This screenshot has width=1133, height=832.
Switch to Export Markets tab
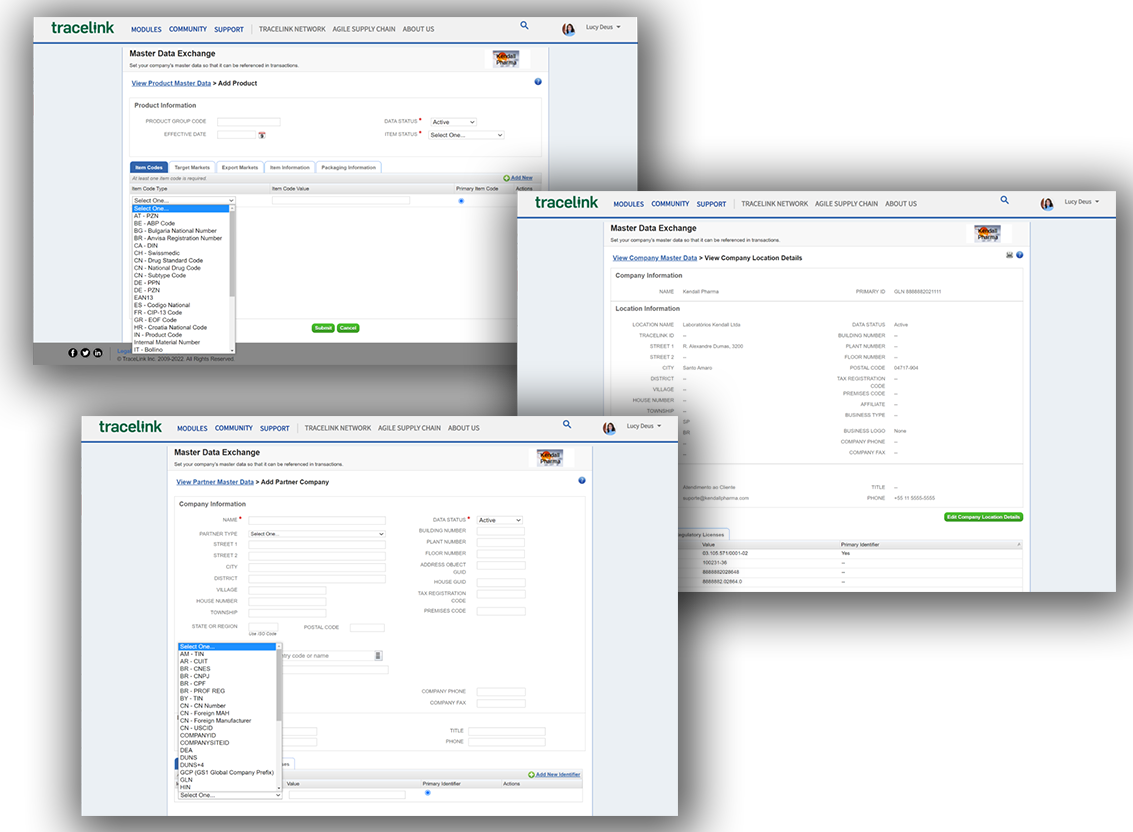pos(240,168)
